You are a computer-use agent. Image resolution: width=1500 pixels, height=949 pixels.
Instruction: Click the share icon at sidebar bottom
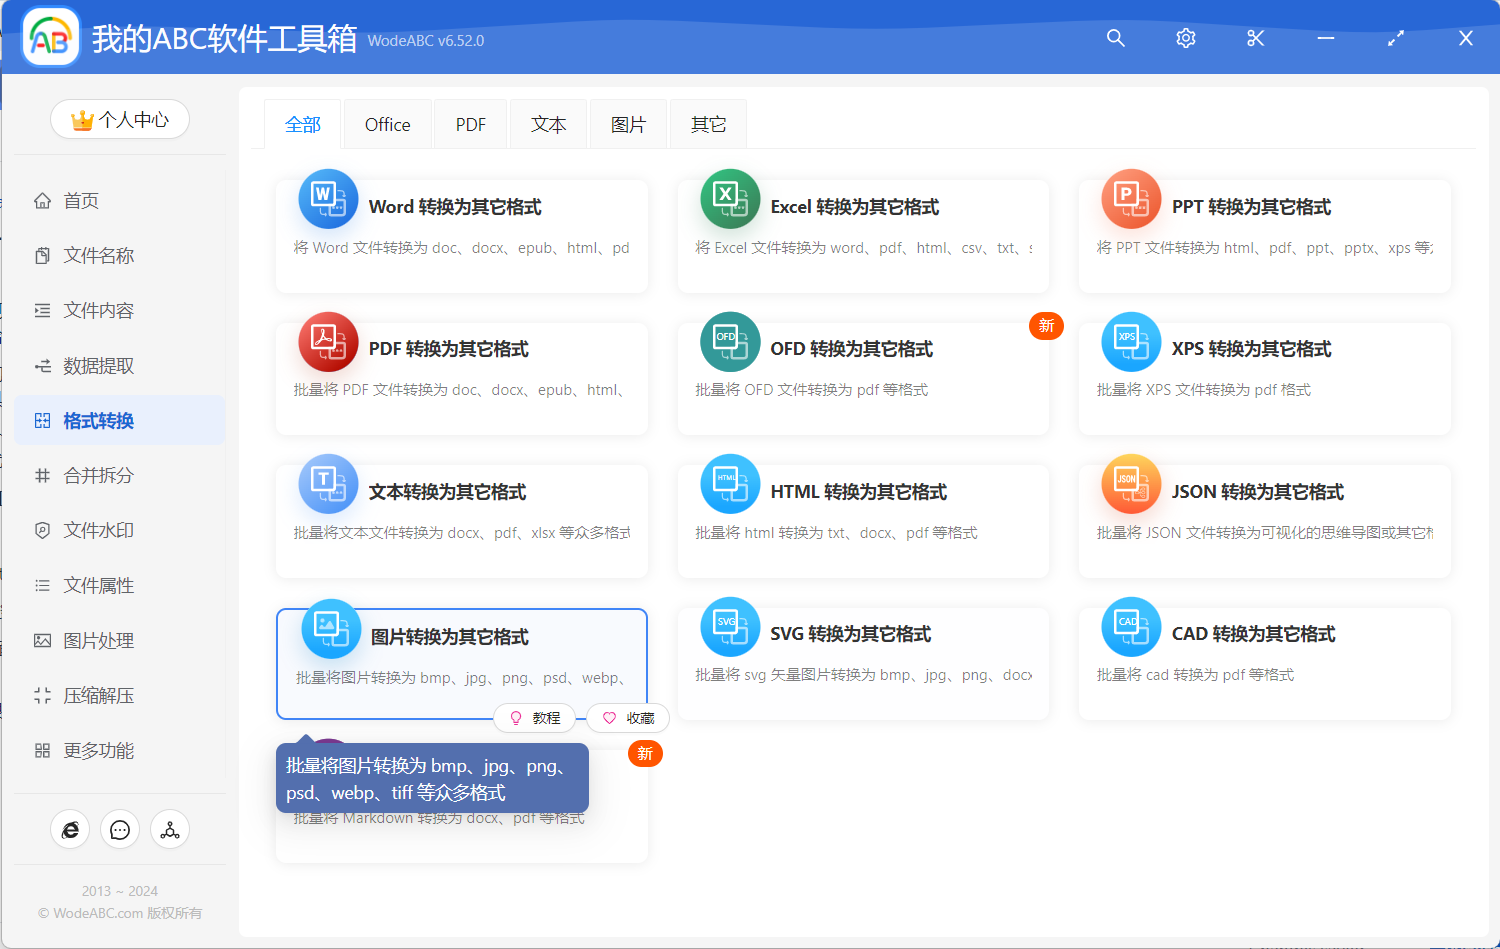[x=170, y=829]
